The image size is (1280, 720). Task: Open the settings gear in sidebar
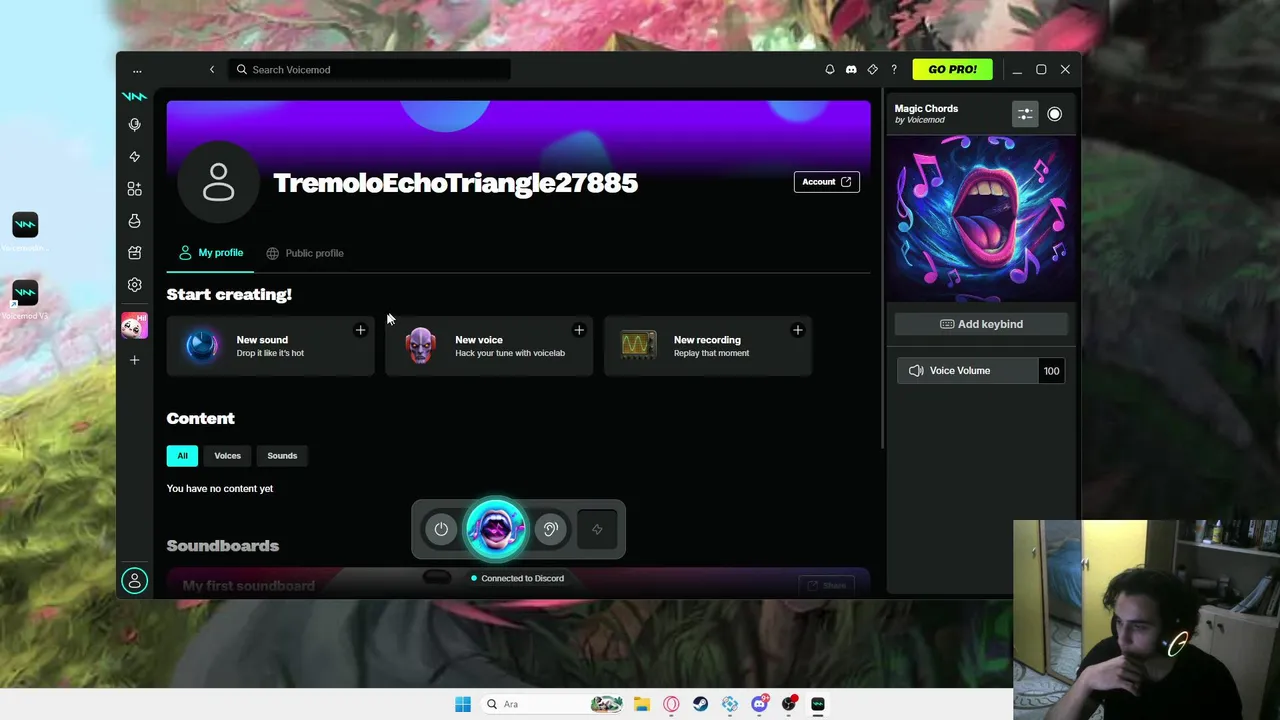coord(135,284)
